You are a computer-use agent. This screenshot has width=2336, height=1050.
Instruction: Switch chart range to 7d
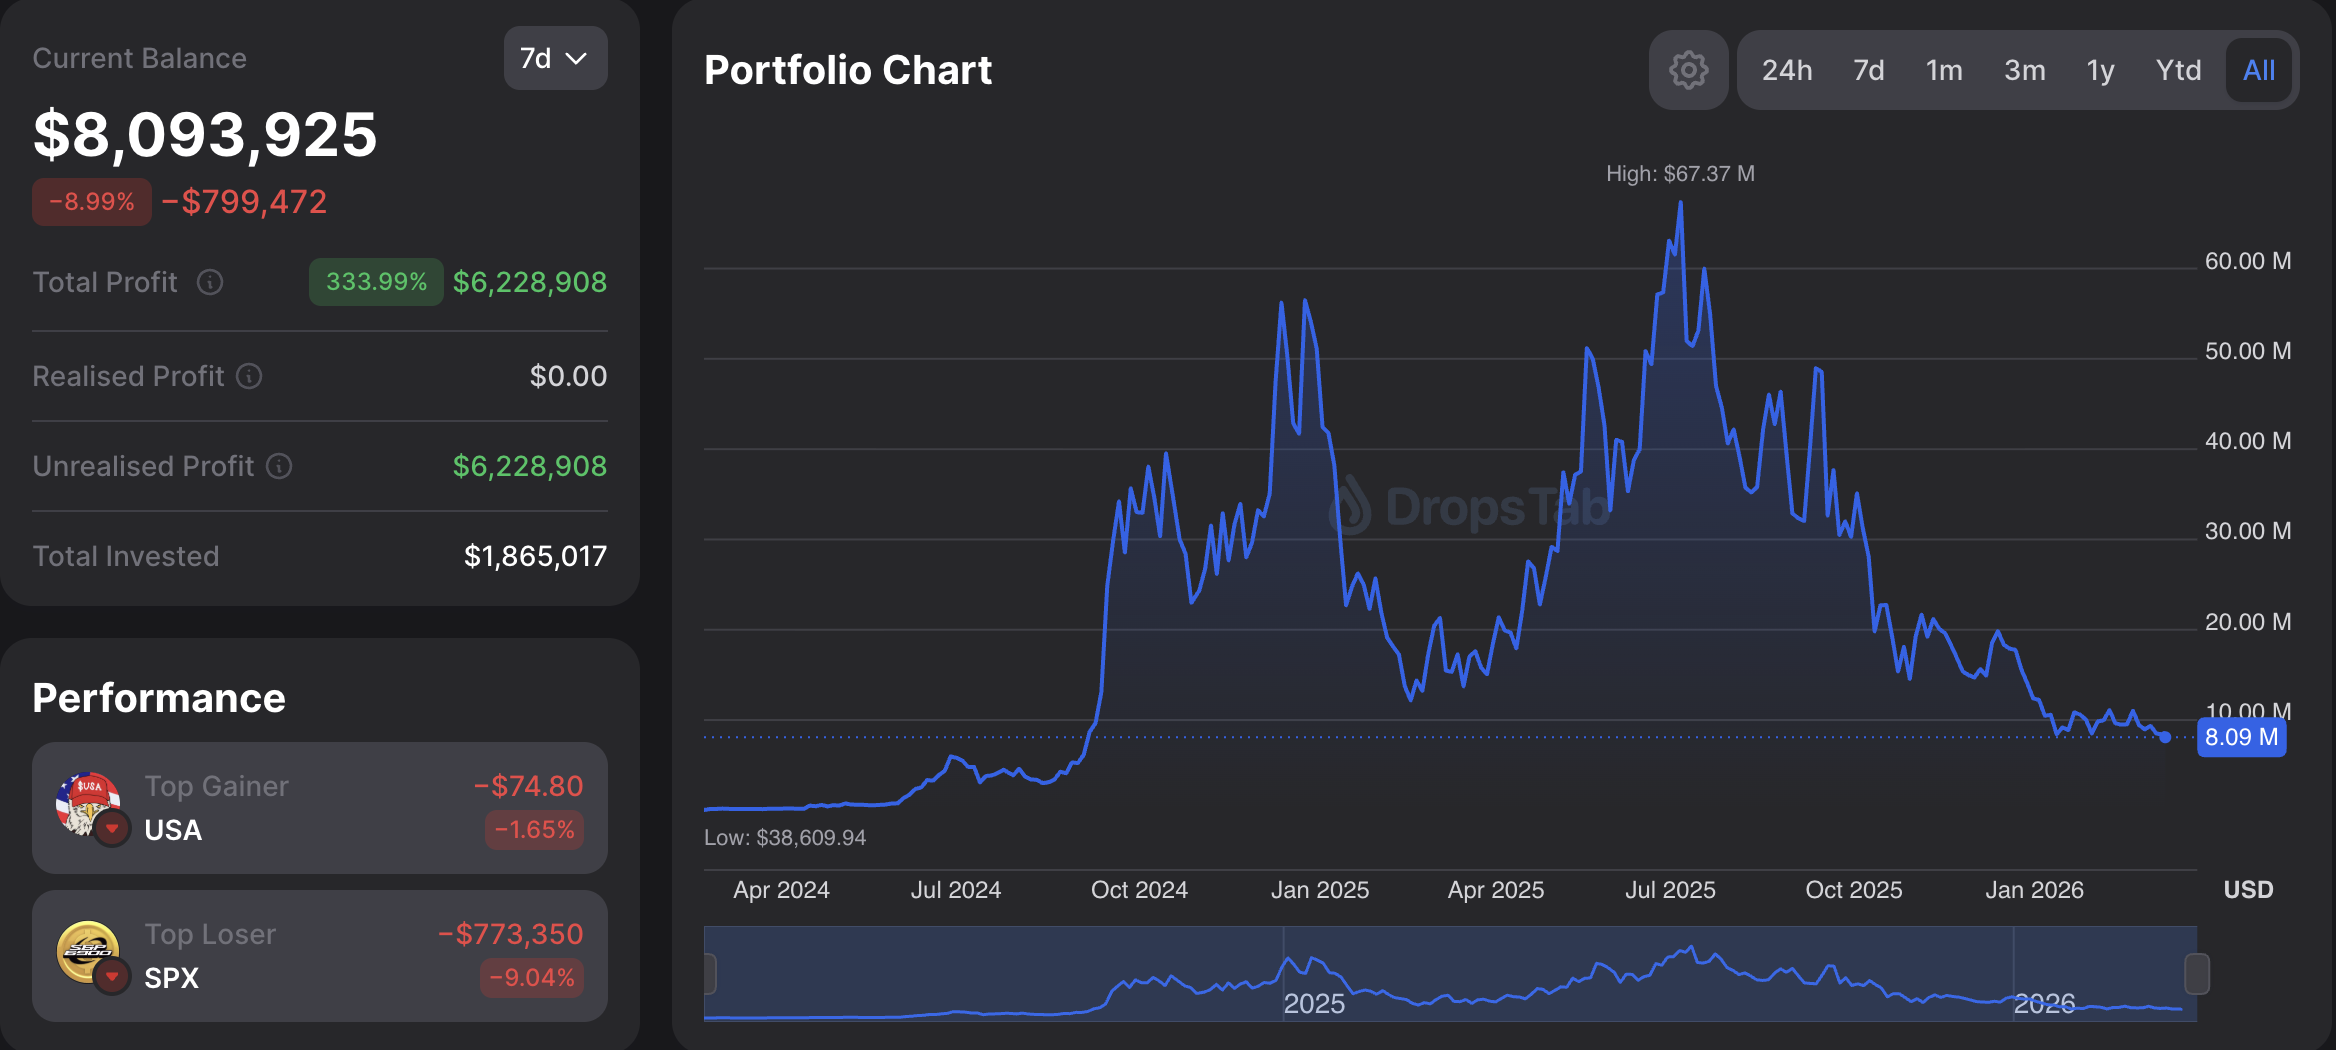click(1868, 70)
